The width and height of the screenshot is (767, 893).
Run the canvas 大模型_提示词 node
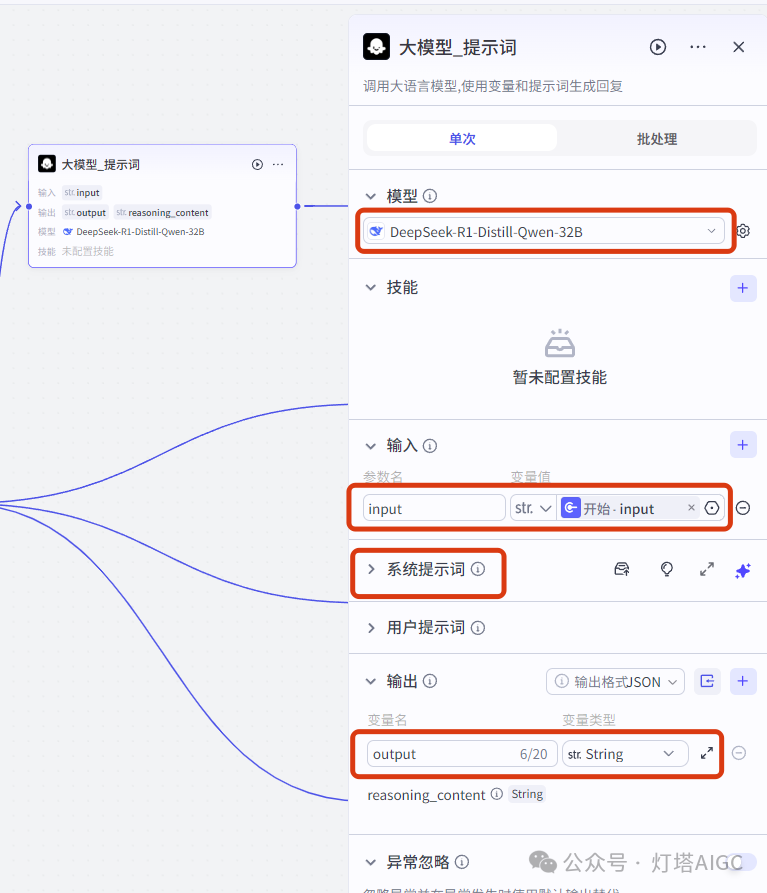[x=257, y=165]
